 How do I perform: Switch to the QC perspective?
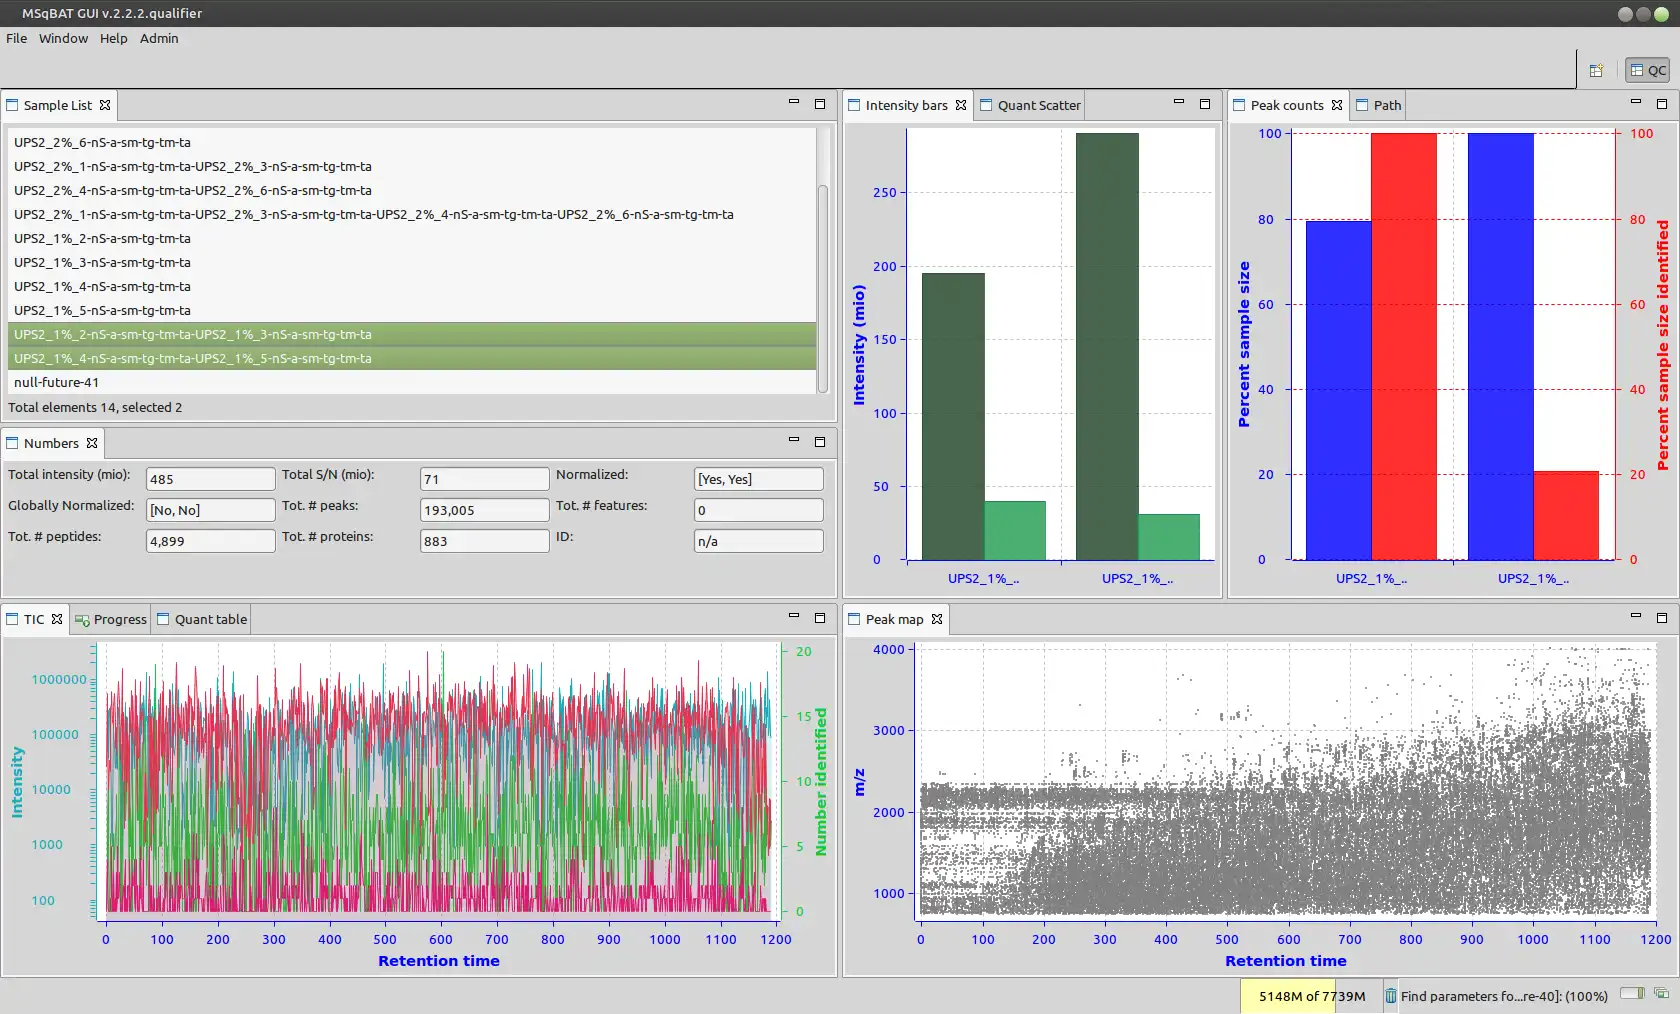(1647, 70)
